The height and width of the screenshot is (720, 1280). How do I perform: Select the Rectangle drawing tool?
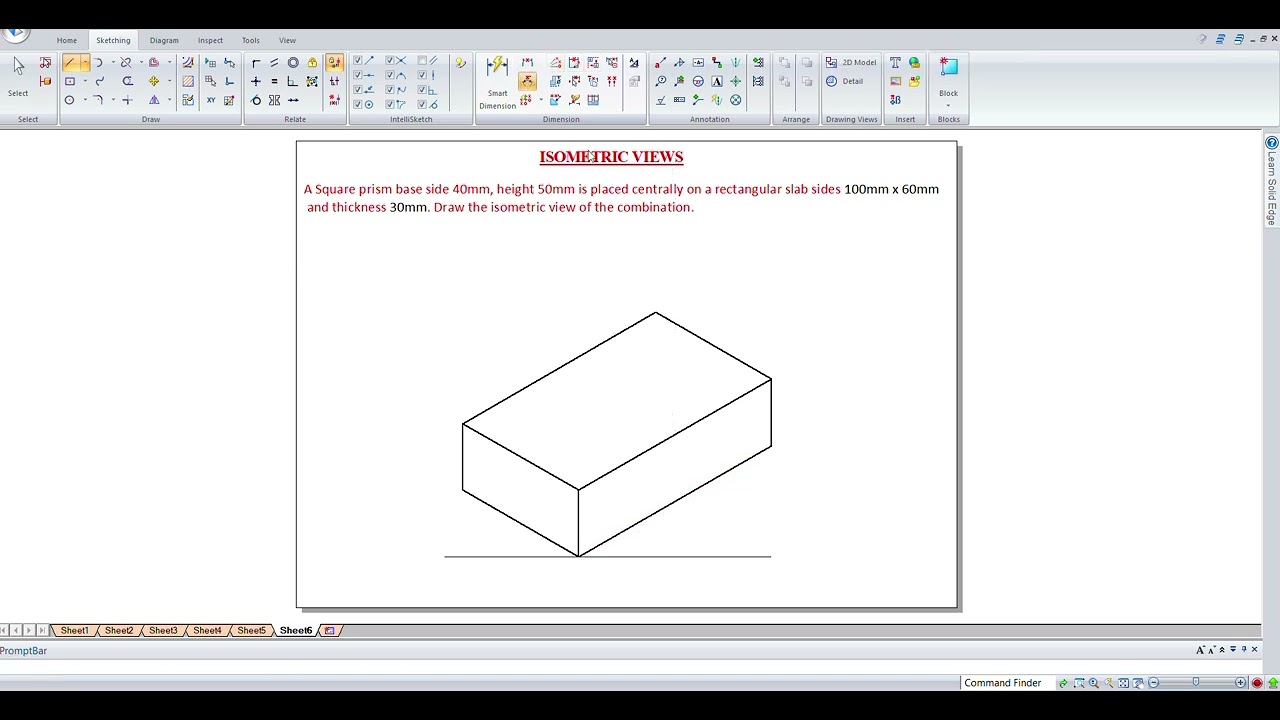(x=70, y=81)
